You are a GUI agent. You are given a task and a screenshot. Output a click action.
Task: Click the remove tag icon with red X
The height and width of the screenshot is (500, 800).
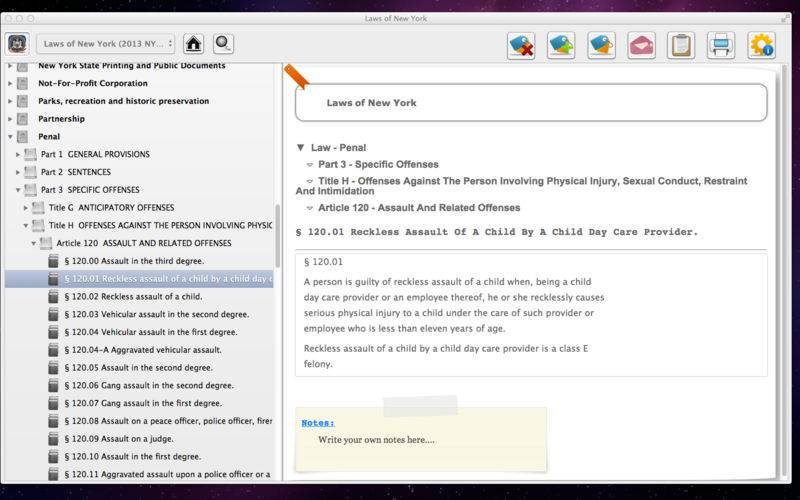[521, 45]
